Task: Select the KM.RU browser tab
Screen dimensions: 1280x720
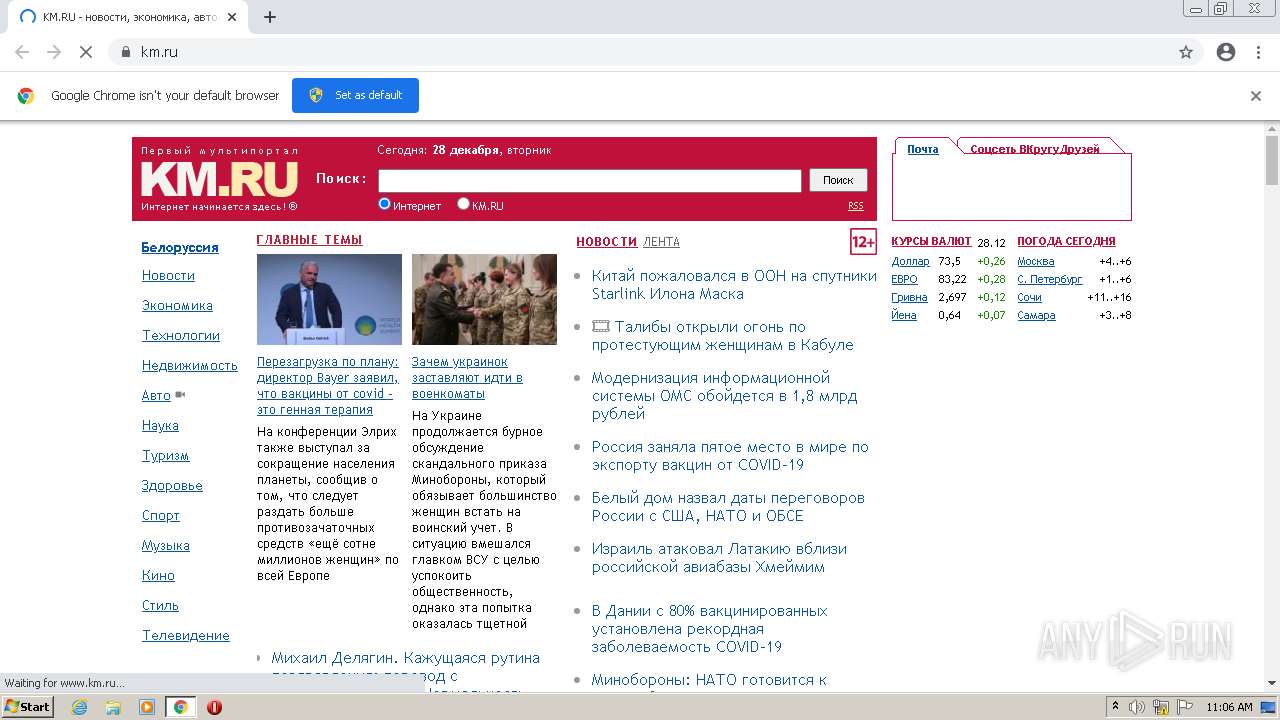Action: tap(130, 17)
